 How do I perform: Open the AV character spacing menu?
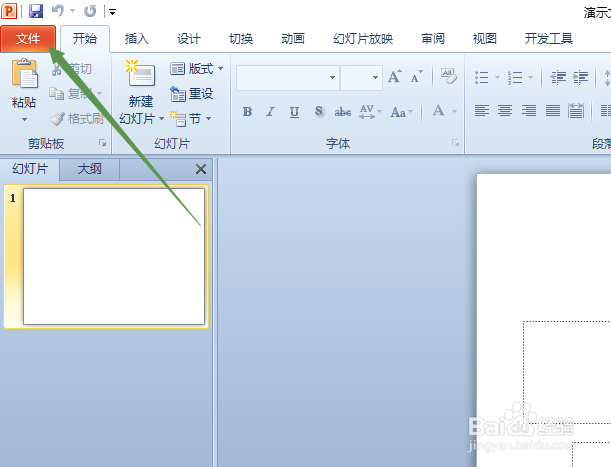click(x=370, y=112)
